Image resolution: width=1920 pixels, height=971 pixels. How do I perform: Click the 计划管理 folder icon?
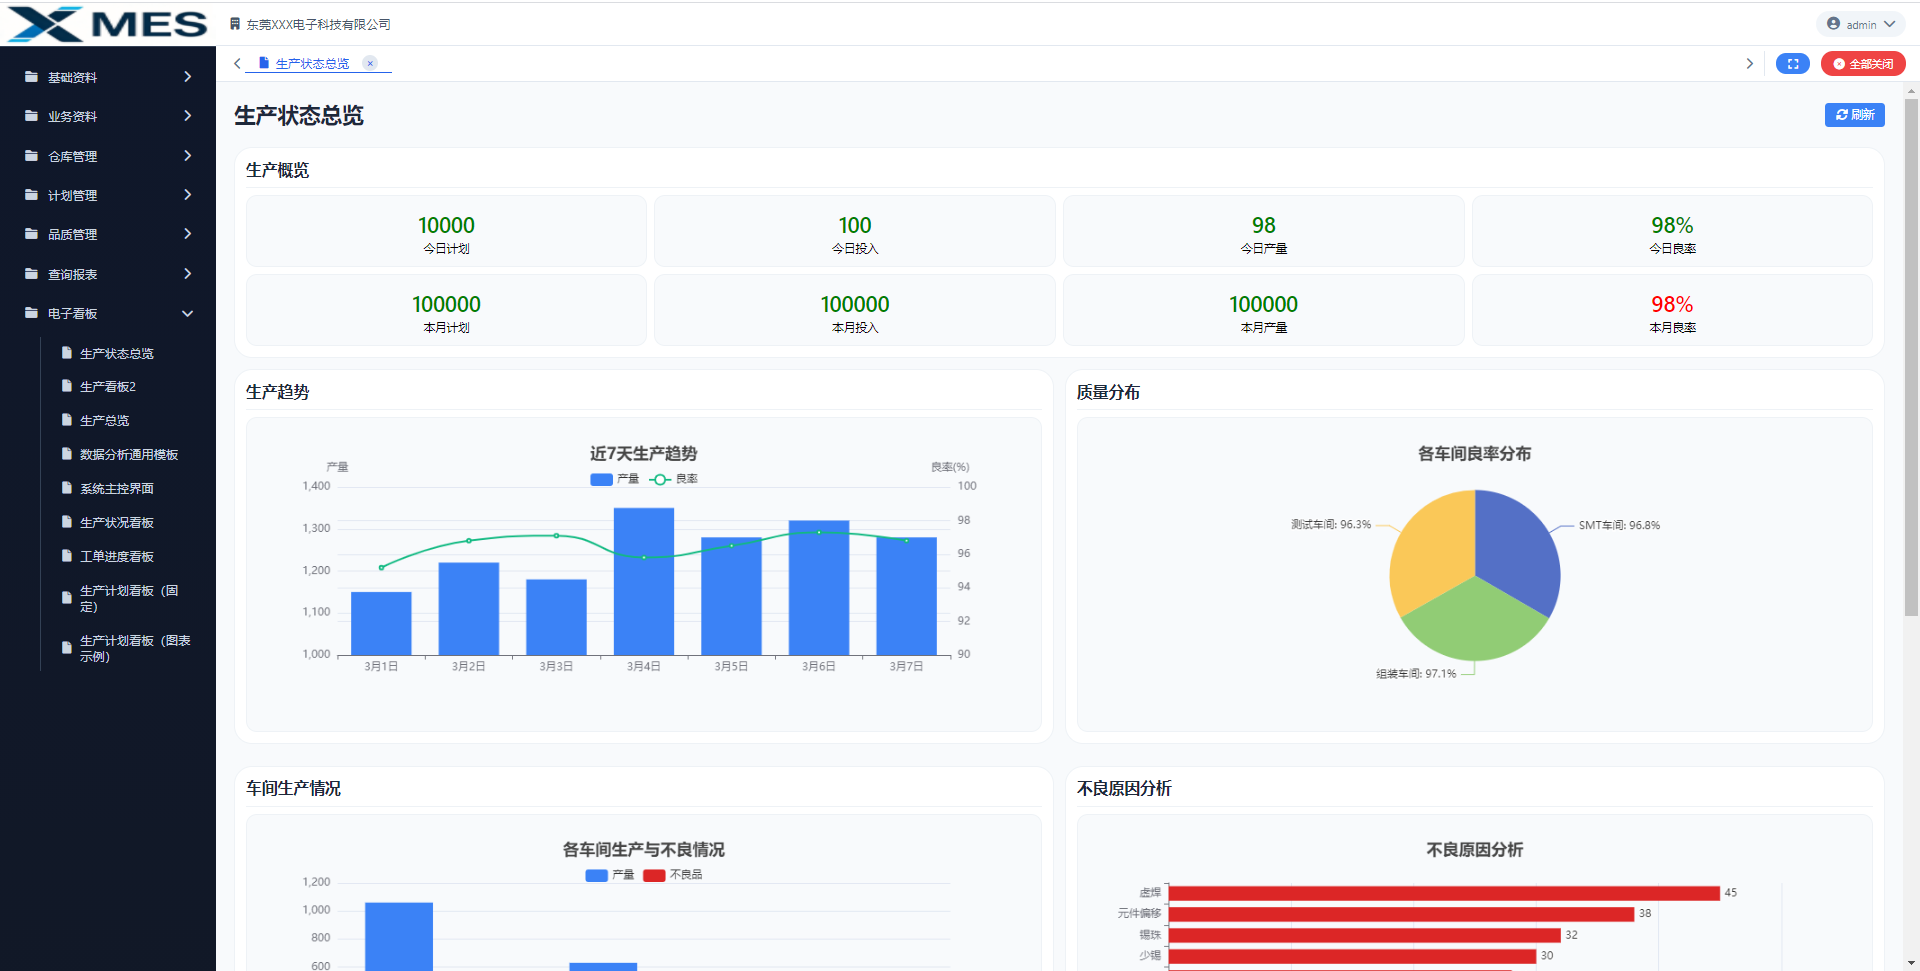(x=31, y=195)
